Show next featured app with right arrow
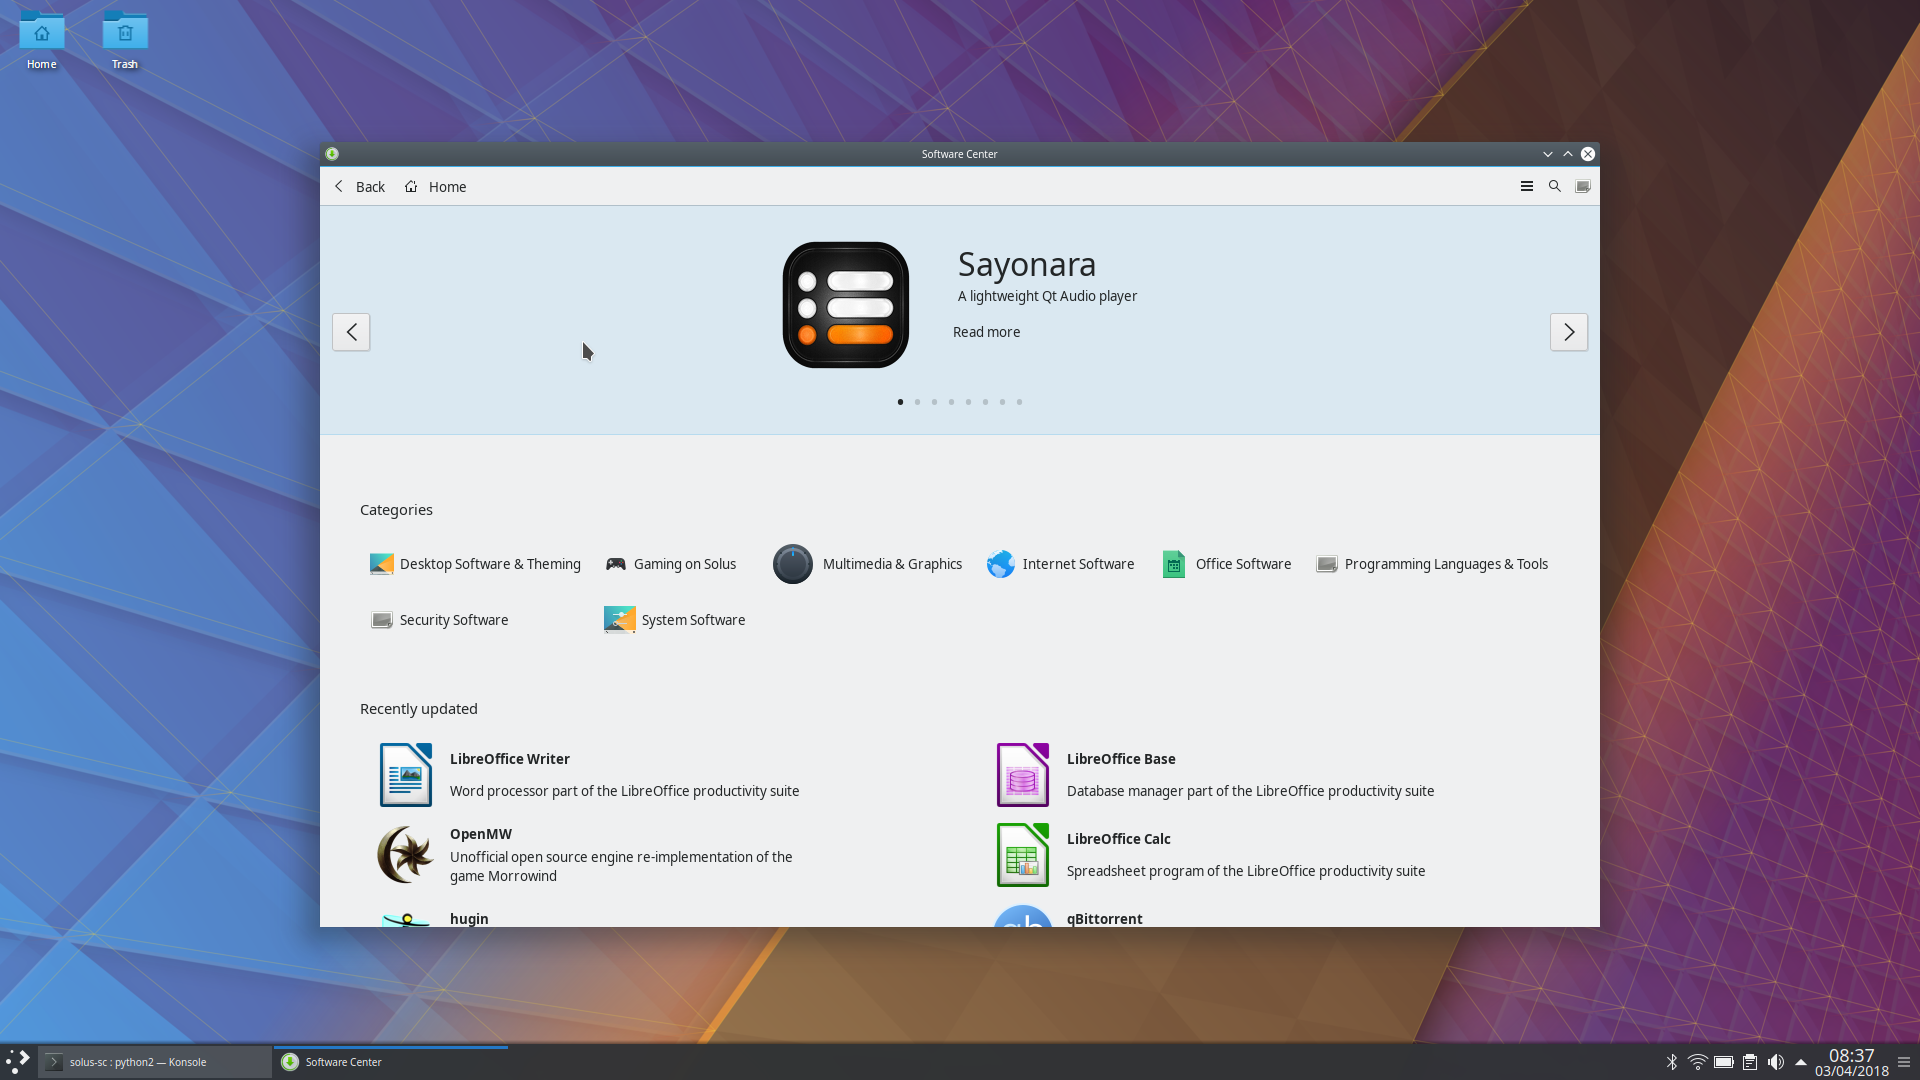This screenshot has height=1080, width=1920. click(x=1569, y=332)
